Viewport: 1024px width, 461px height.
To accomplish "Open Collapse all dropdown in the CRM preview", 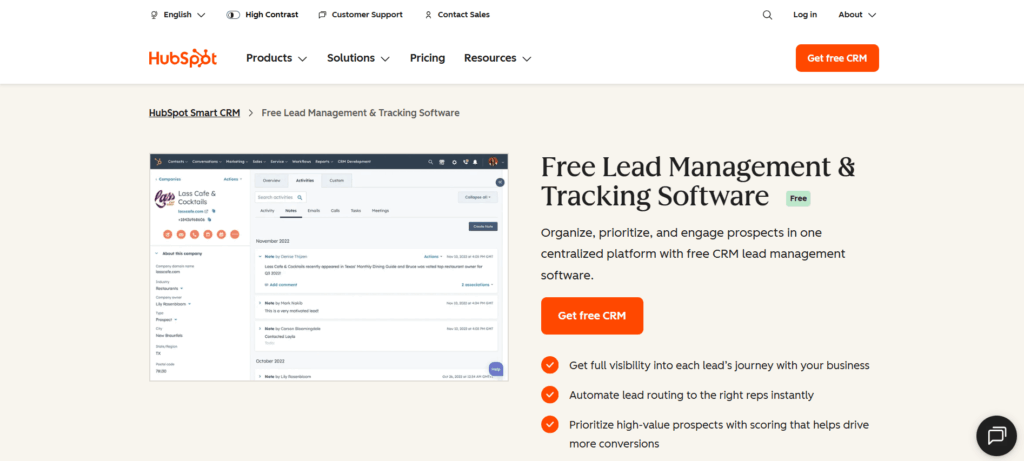I will [x=477, y=197].
